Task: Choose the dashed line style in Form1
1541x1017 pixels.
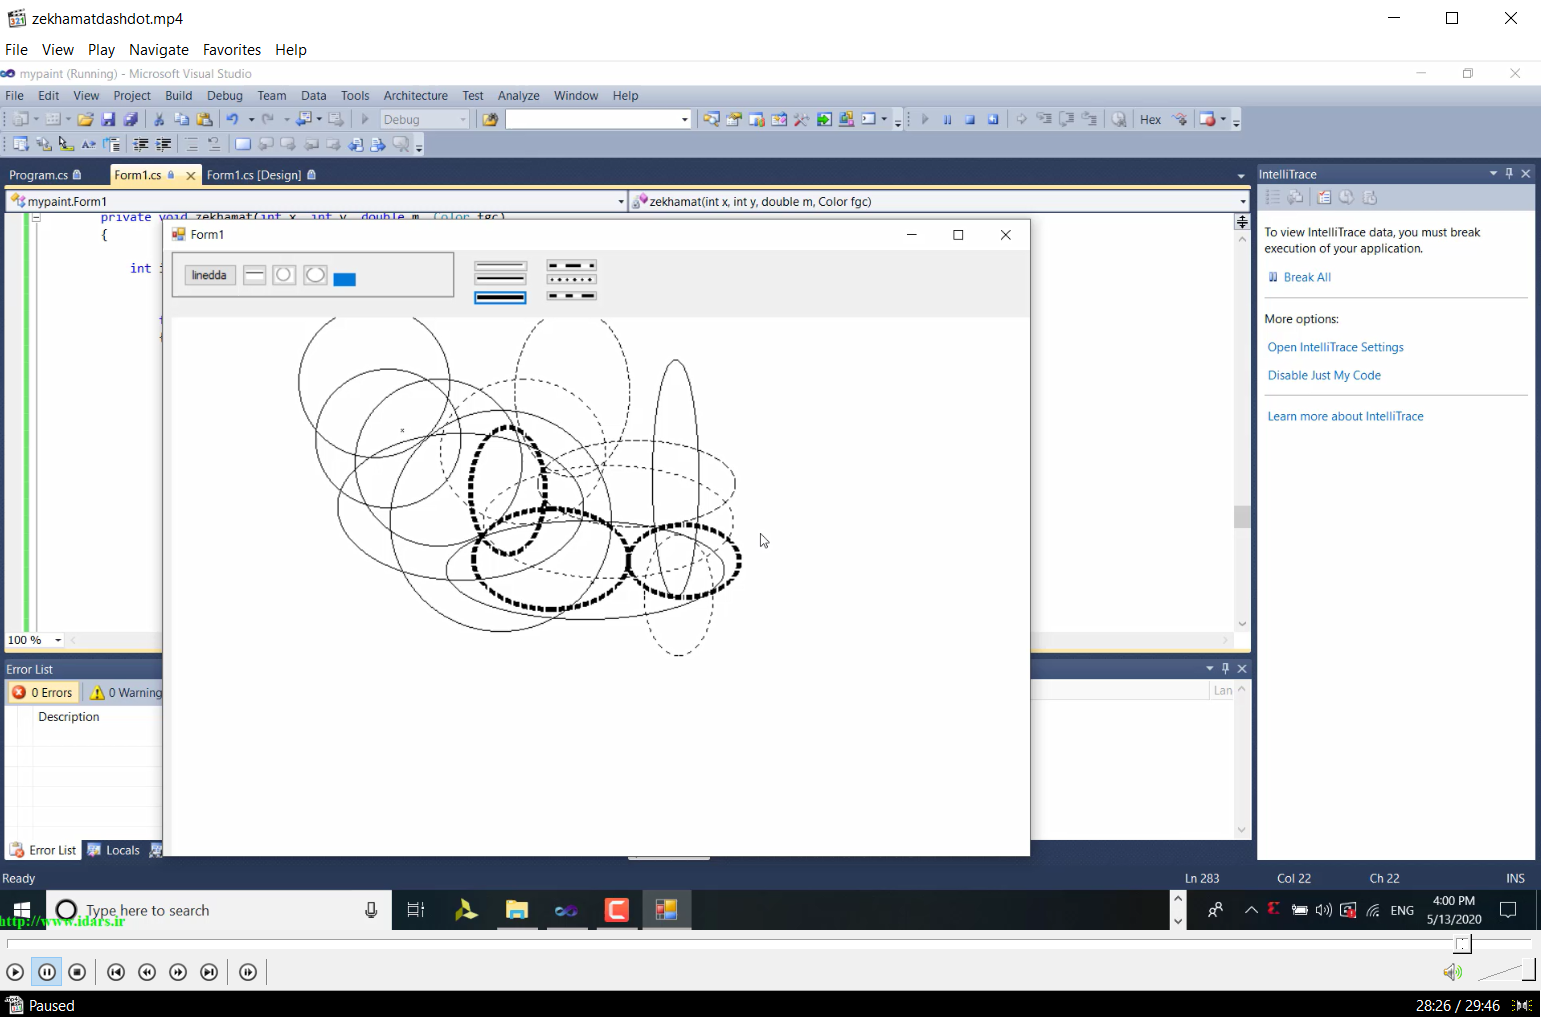Action: [x=572, y=296]
